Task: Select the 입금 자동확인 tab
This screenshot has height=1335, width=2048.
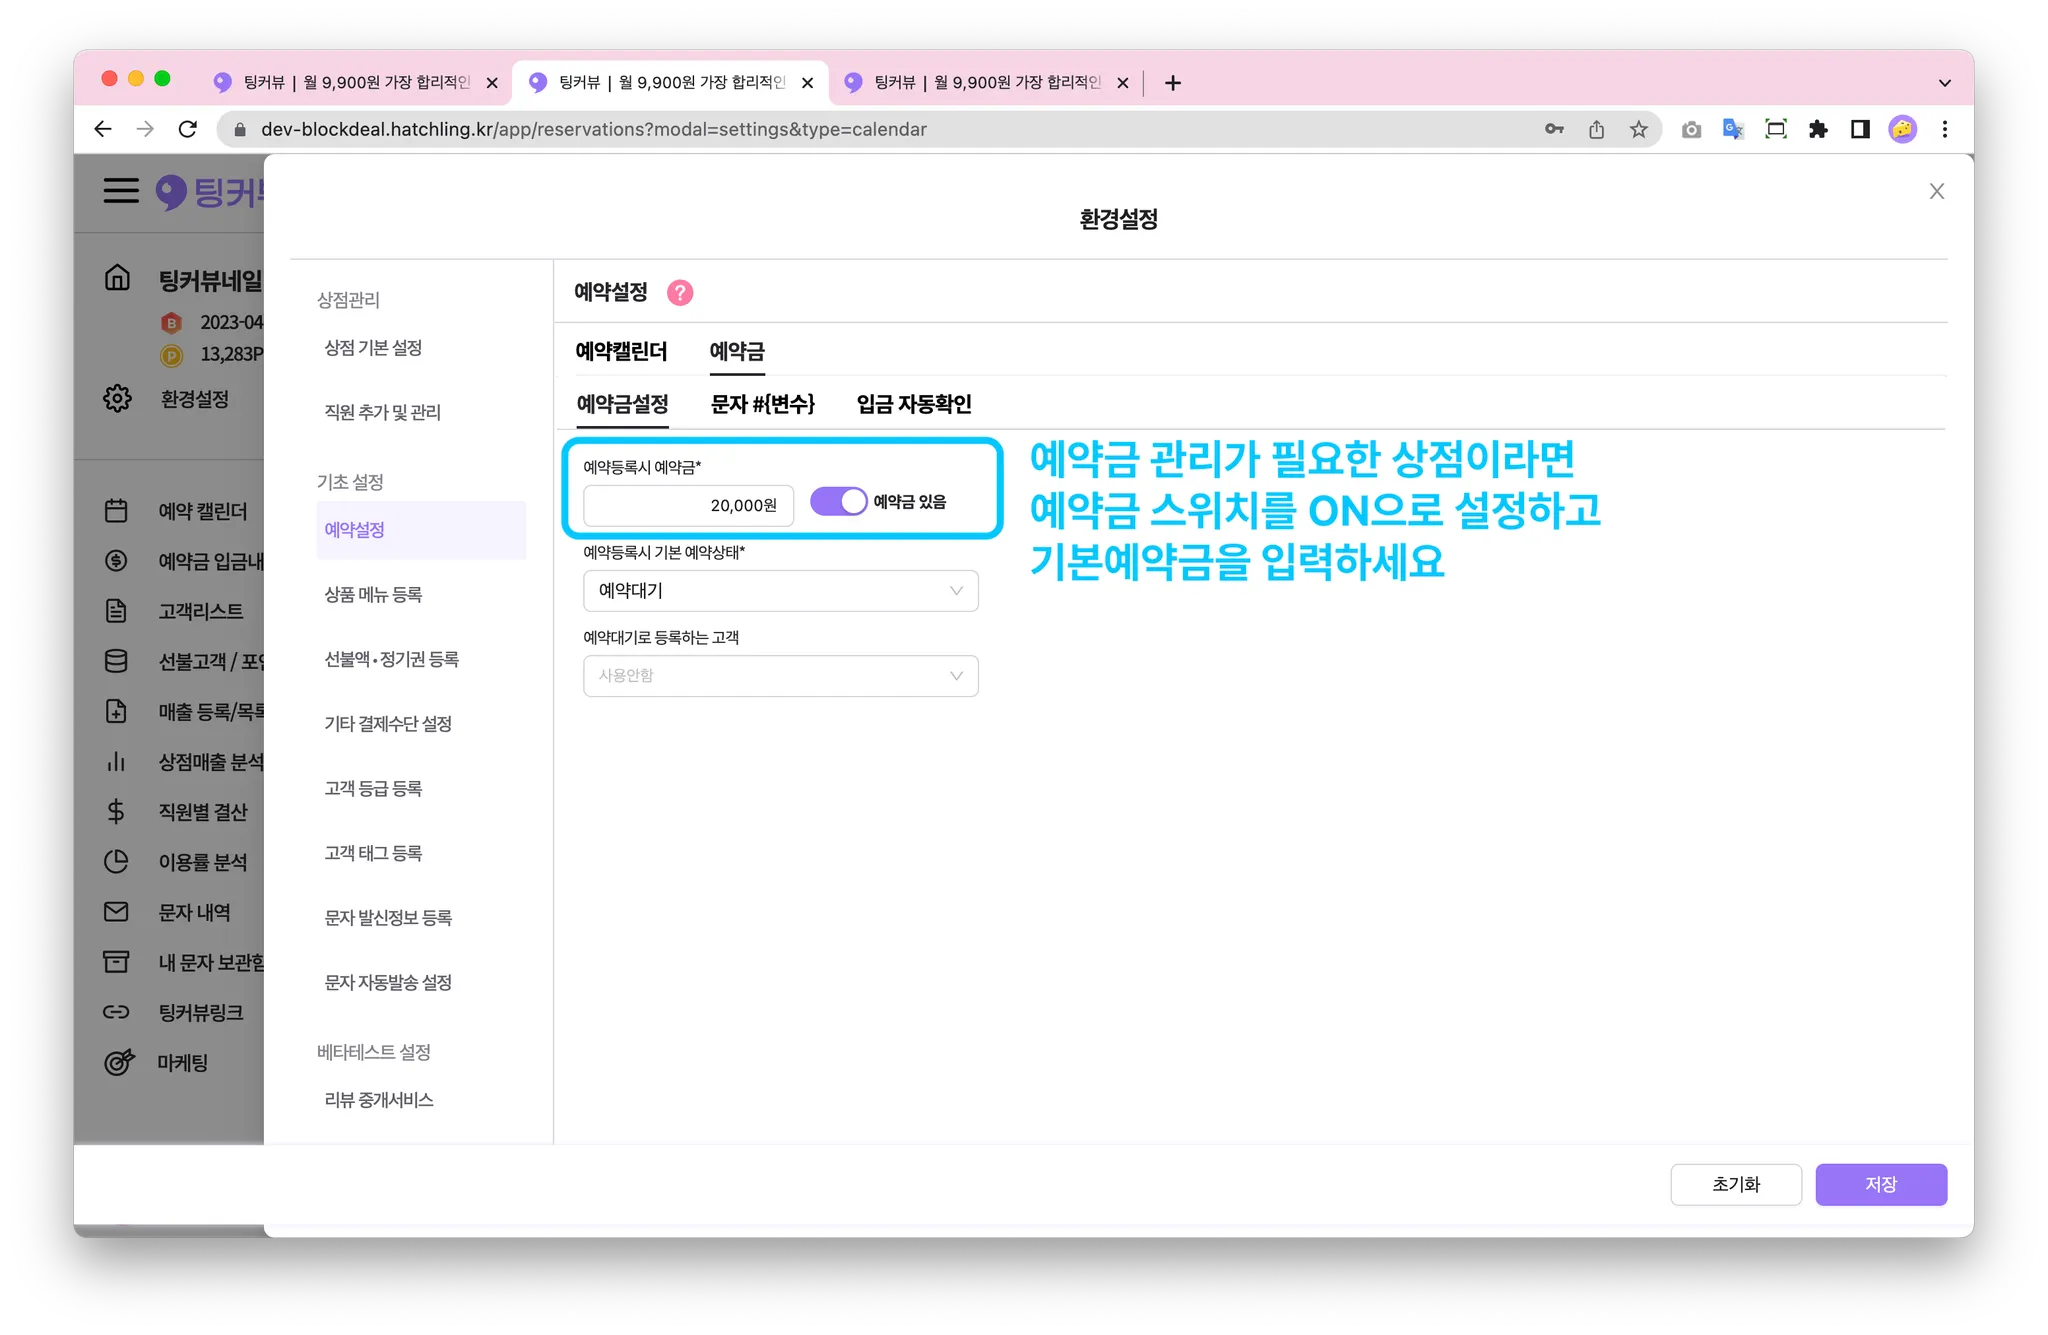Action: (913, 404)
